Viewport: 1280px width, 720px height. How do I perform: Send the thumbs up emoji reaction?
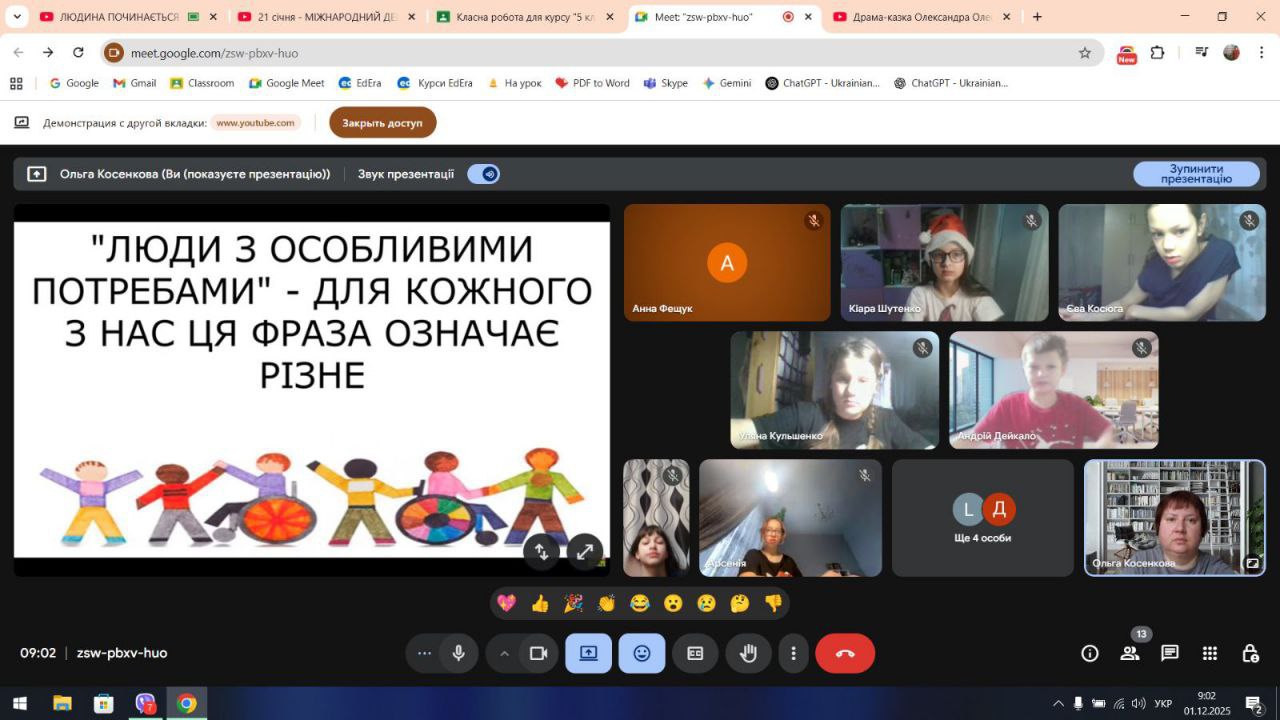pyautogui.click(x=540, y=603)
